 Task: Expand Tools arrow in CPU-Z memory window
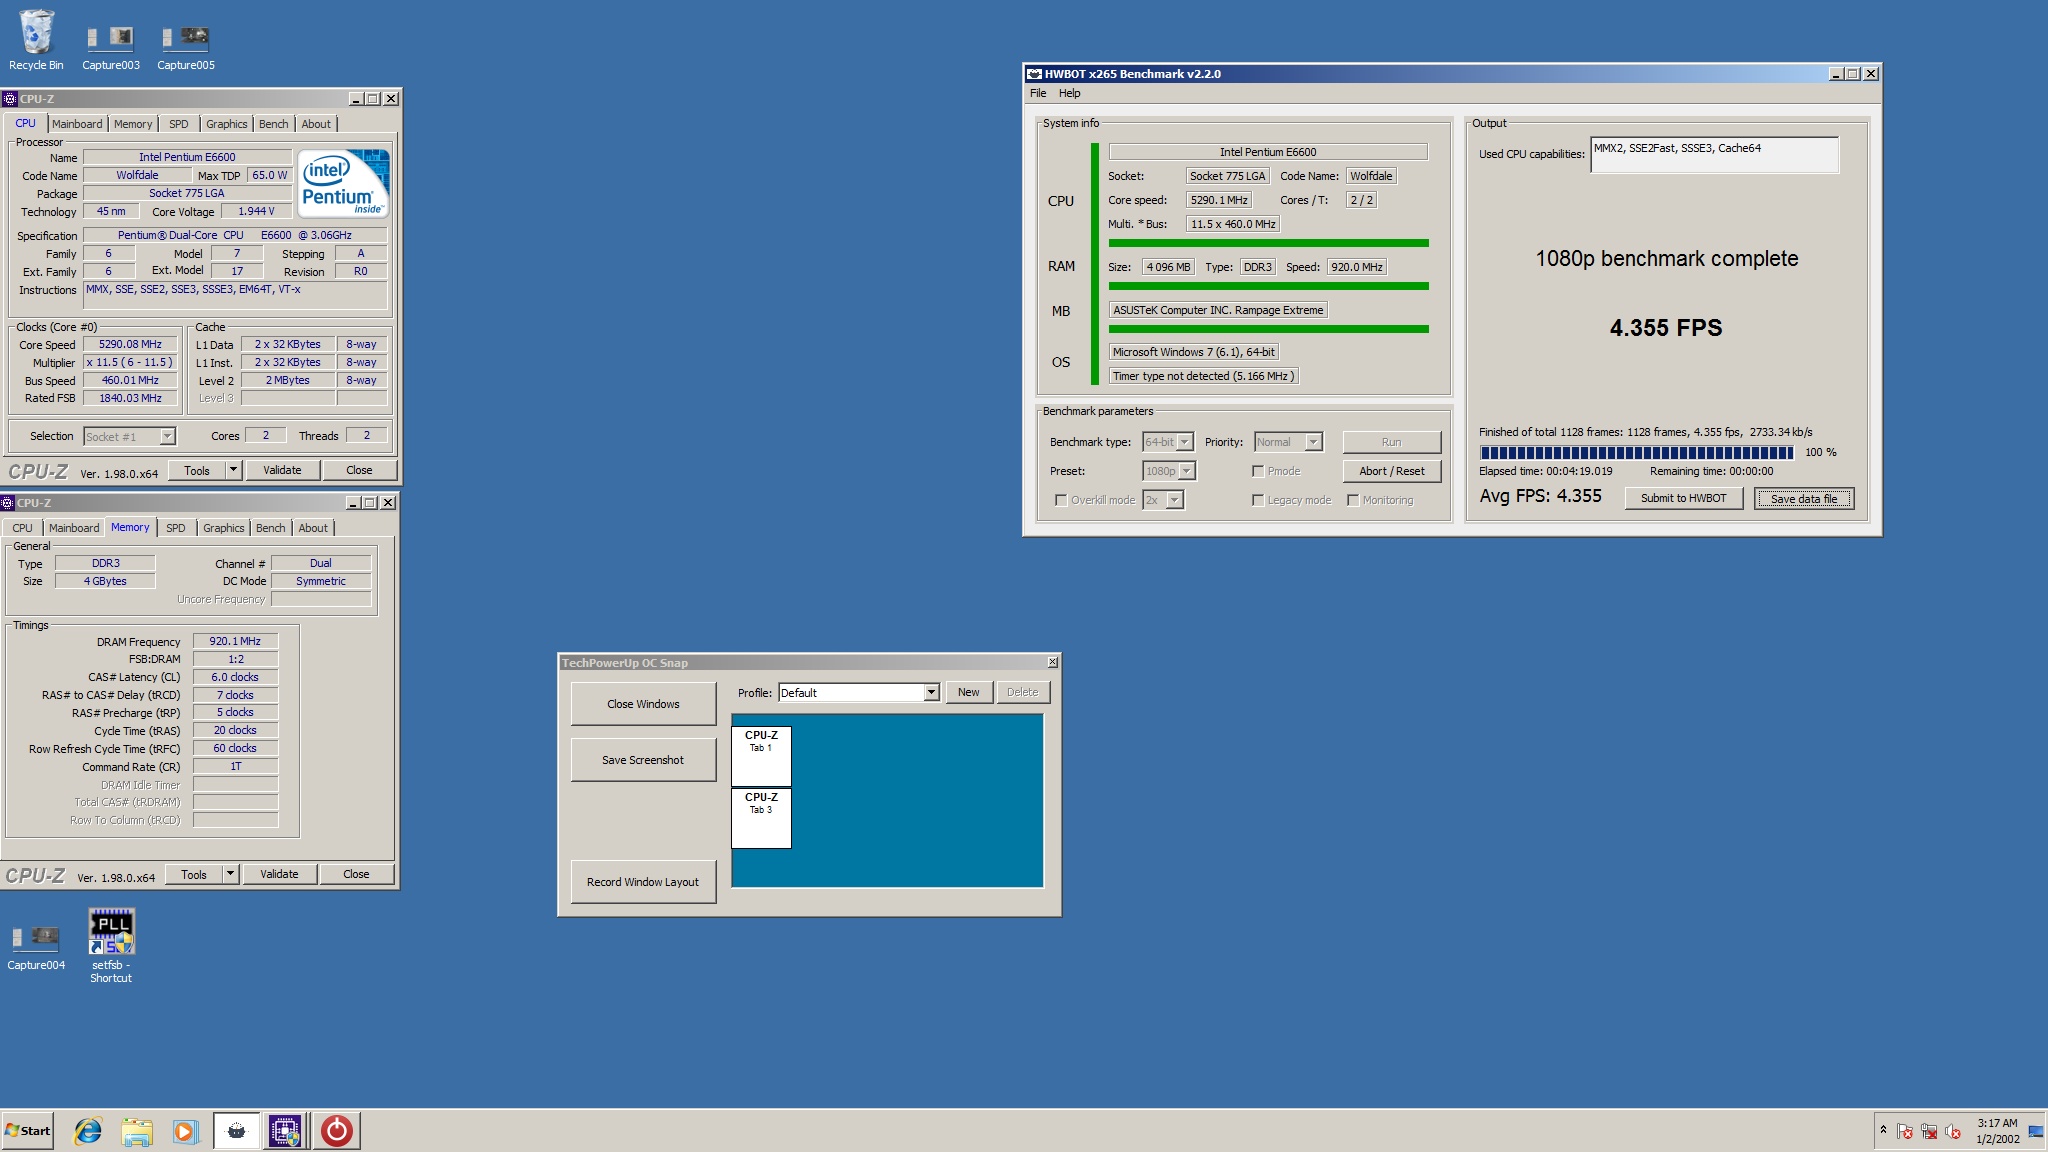point(230,874)
